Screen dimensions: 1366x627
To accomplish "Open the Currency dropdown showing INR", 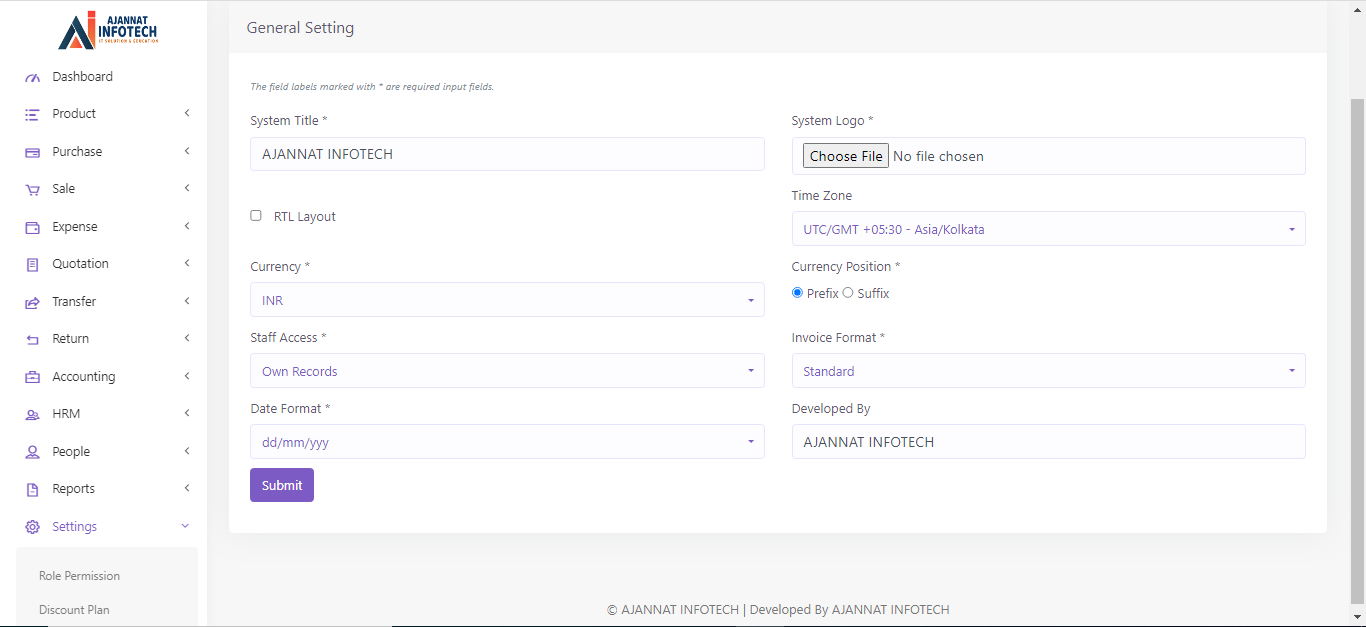I will (506, 300).
